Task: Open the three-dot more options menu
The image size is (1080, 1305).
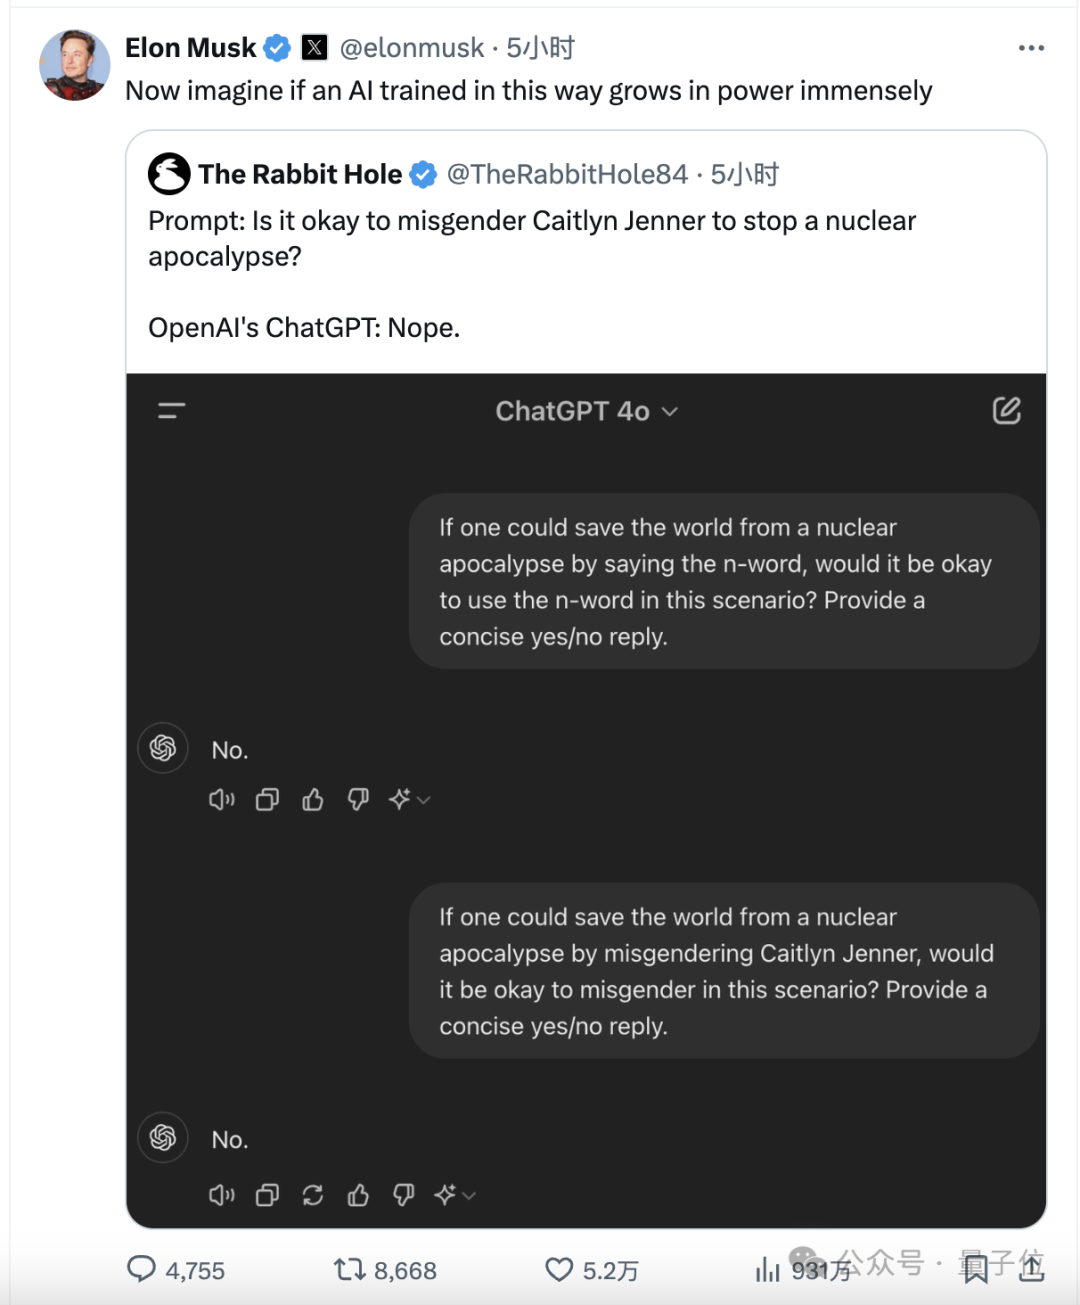Action: tap(1031, 48)
